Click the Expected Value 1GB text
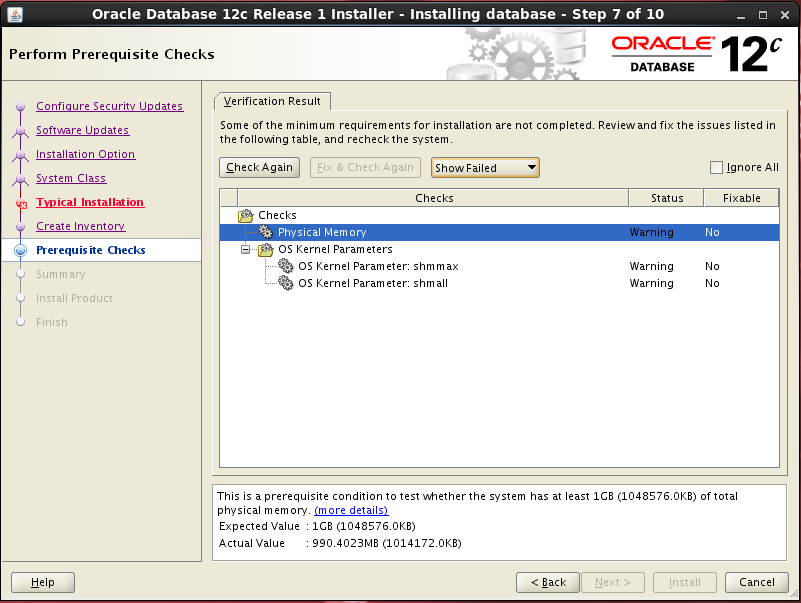The width and height of the screenshot is (801, 603). tap(364, 526)
